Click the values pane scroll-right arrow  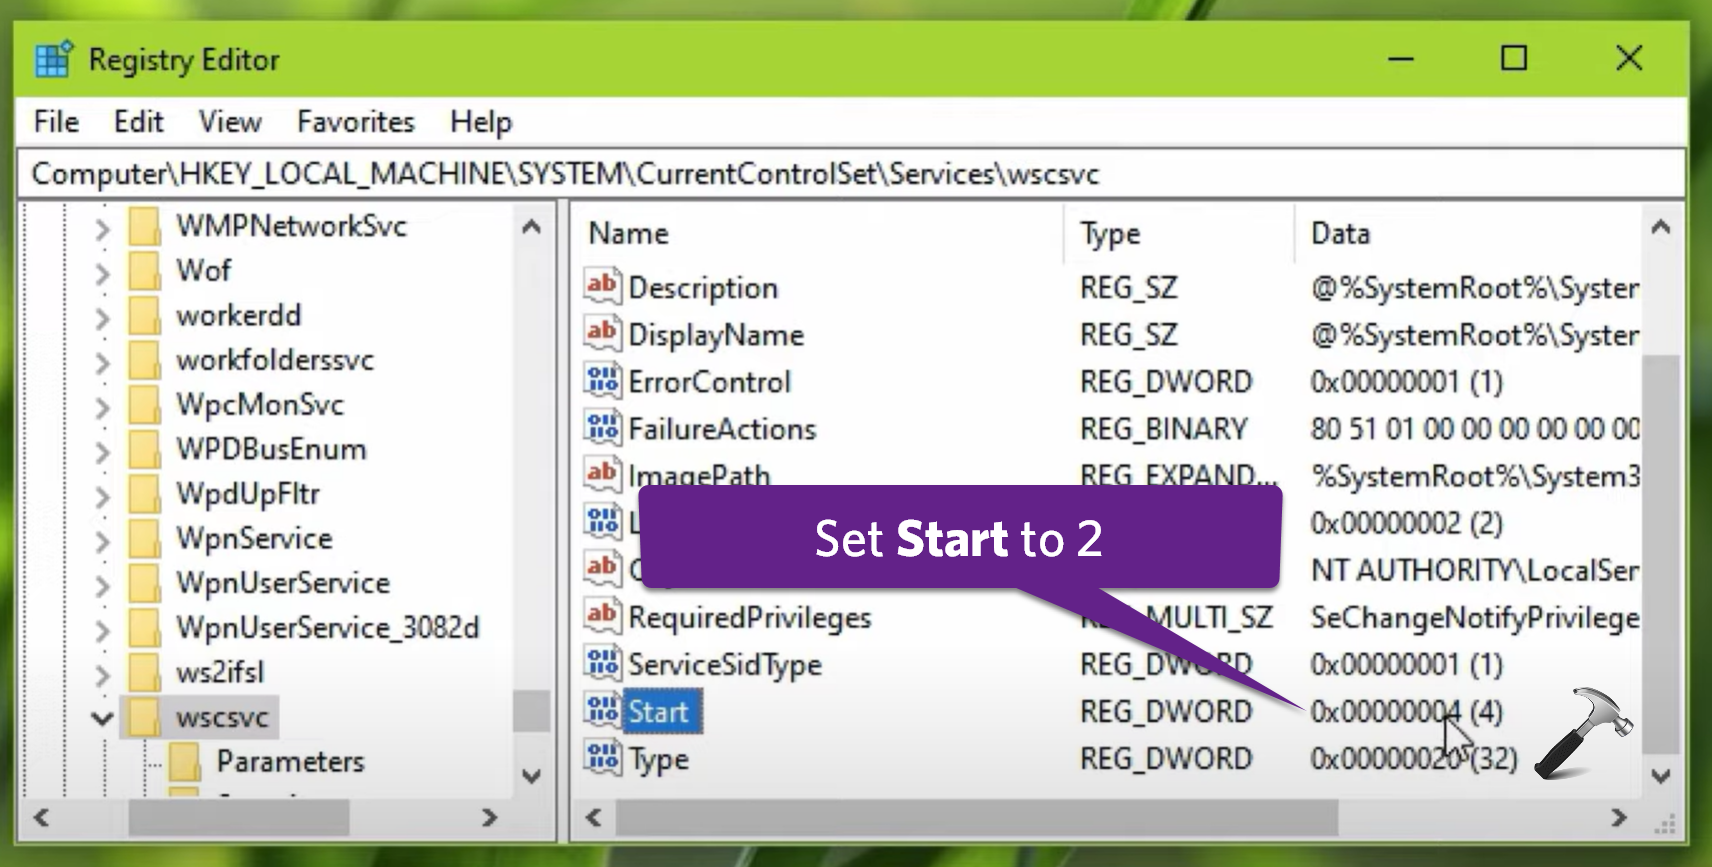(1619, 818)
